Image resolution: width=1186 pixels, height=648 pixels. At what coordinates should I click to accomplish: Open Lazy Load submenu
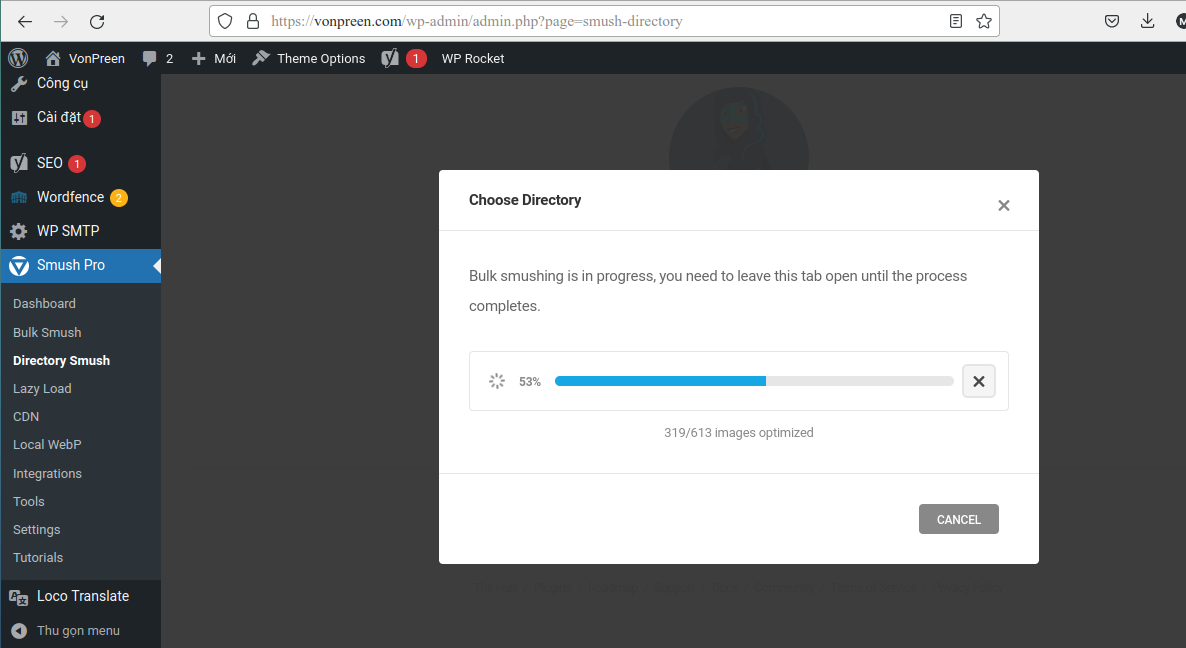(x=42, y=389)
